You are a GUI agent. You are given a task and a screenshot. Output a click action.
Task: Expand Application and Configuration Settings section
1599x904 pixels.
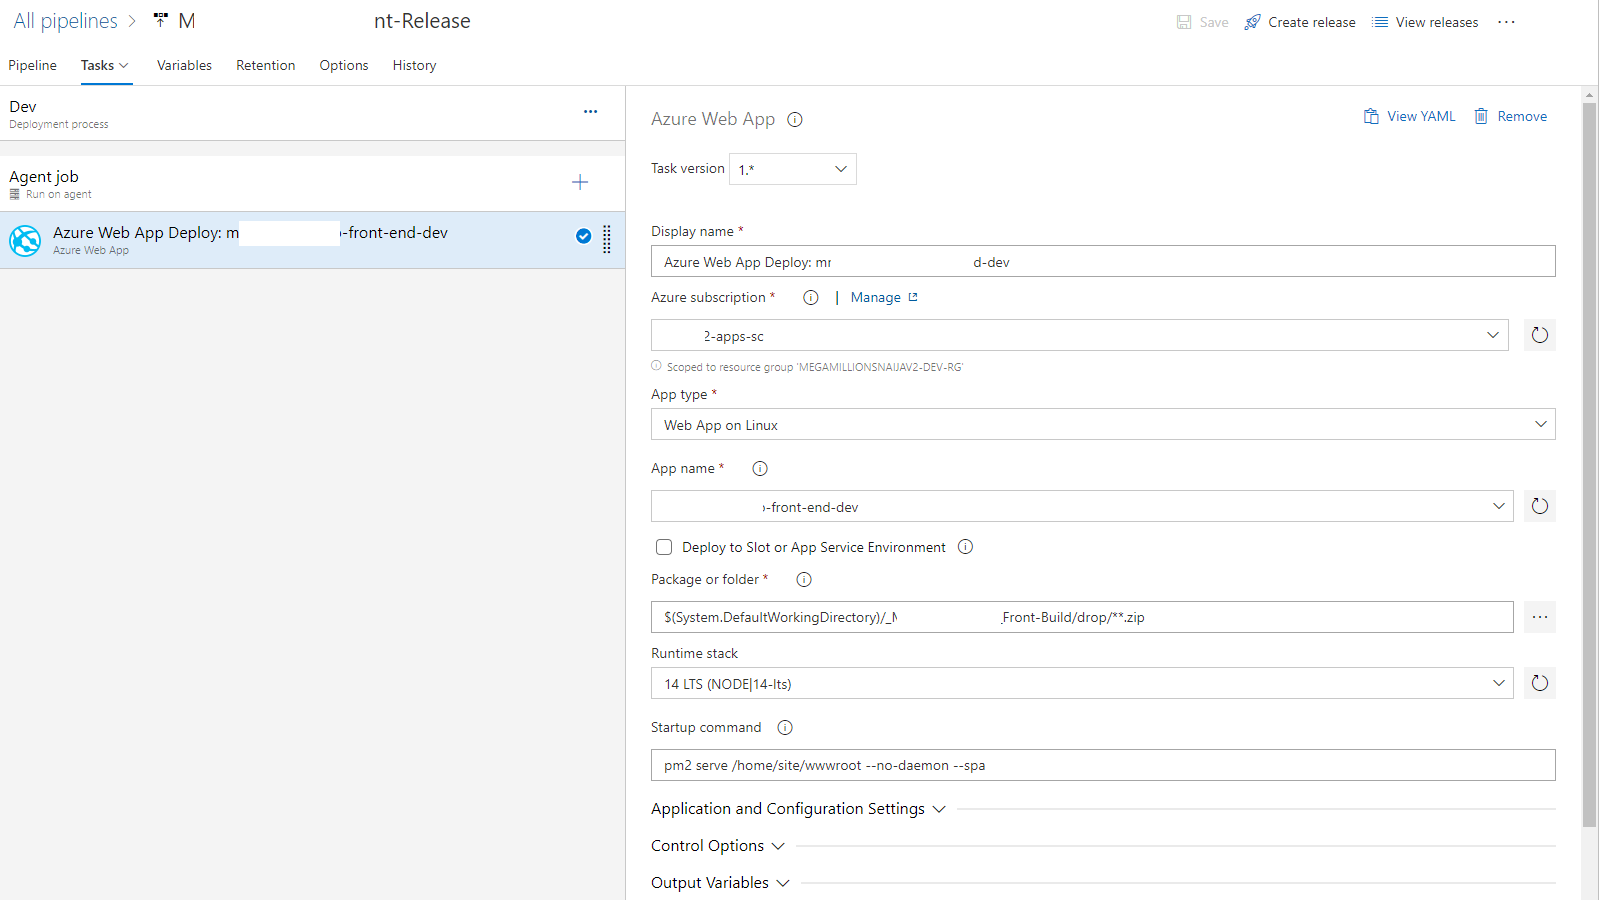click(x=799, y=809)
